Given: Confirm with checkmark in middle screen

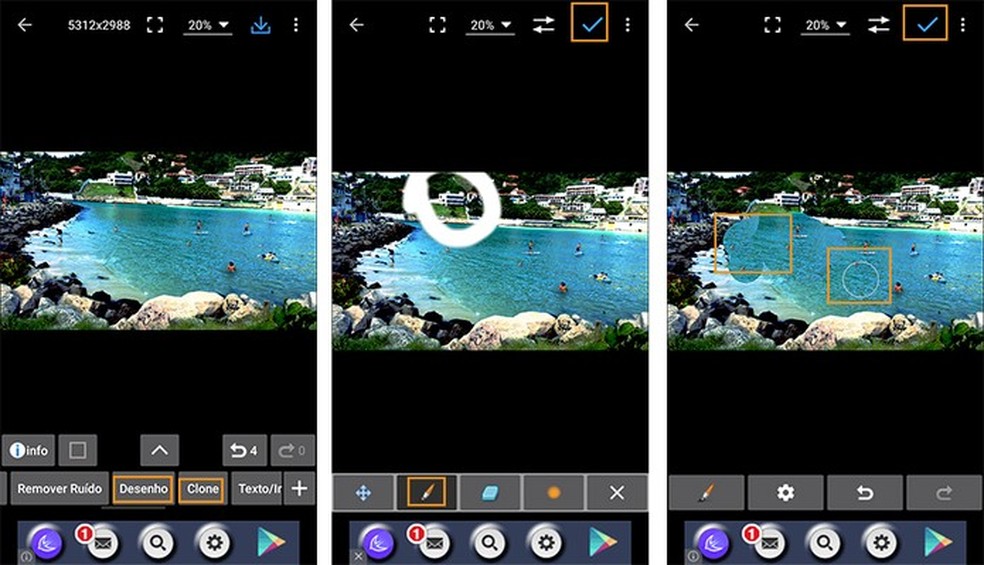Looking at the screenshot, I should coord(590,23).
